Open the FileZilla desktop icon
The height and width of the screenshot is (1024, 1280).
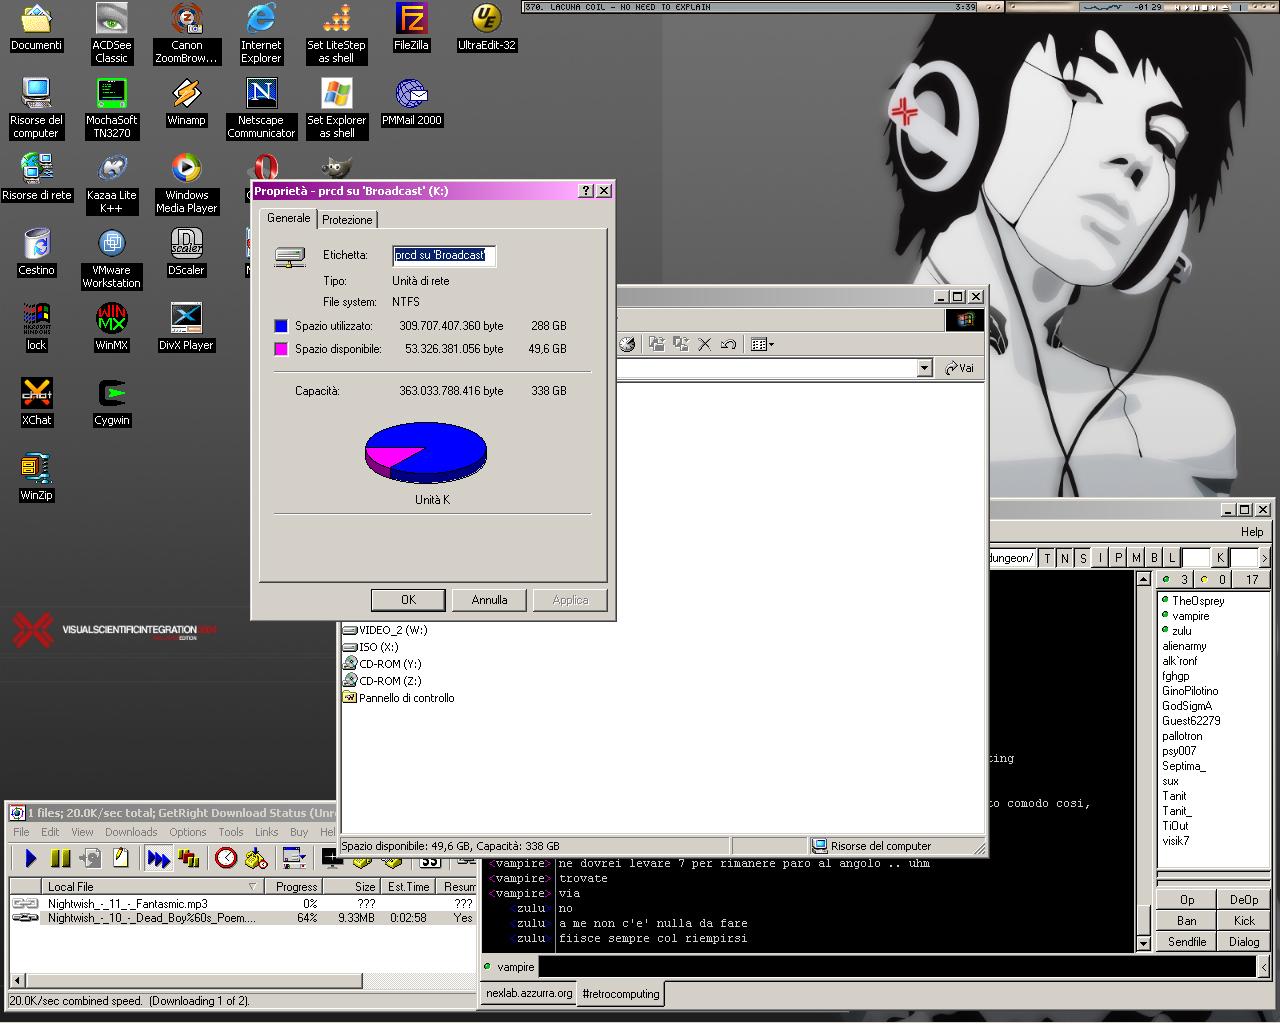(411, 27)
